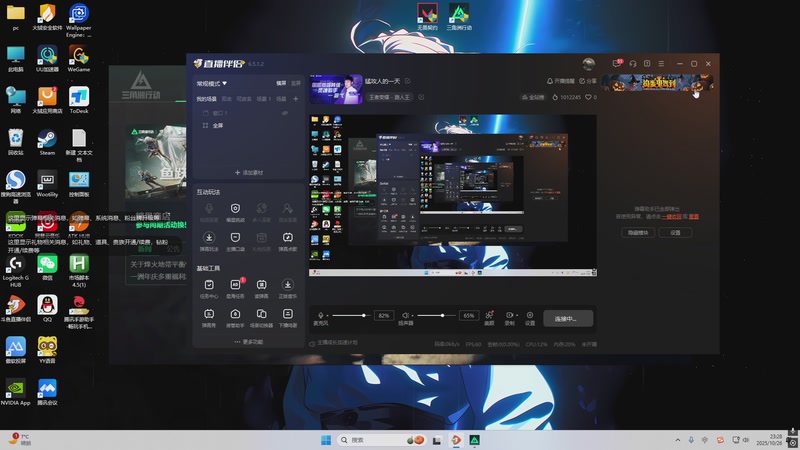Open 直播伴侣 icon in taskbar

pyautogui.click(x=456, y=440)
